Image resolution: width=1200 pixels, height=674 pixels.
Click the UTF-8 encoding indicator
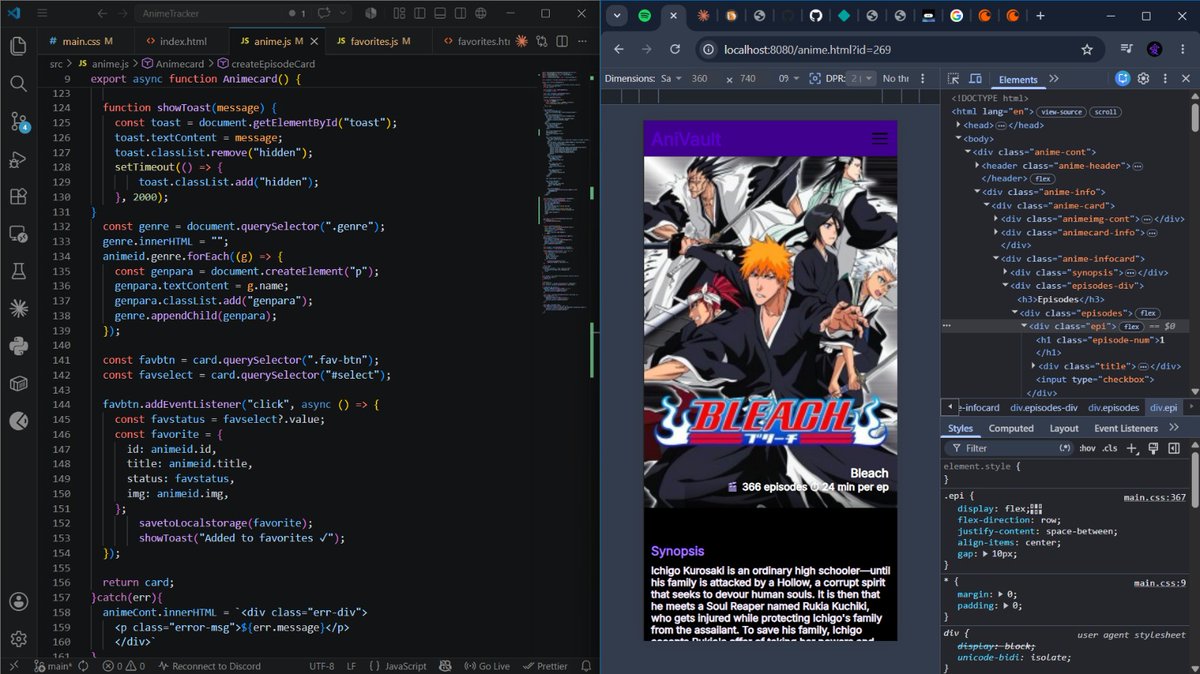point(322,666)
